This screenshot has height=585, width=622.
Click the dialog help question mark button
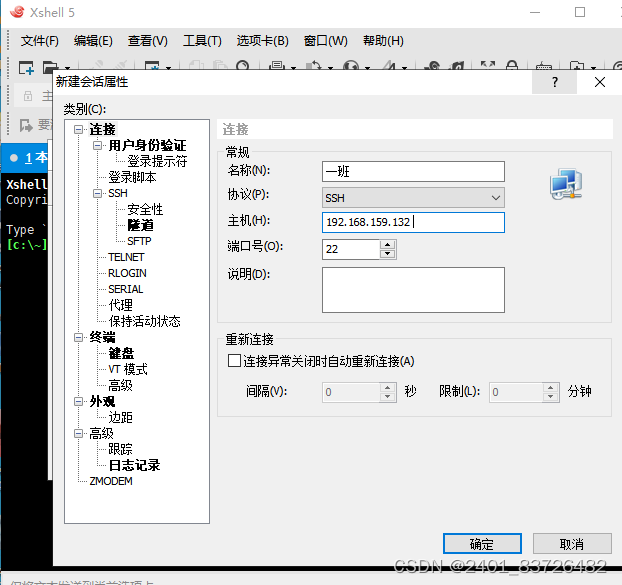point(554,82)
